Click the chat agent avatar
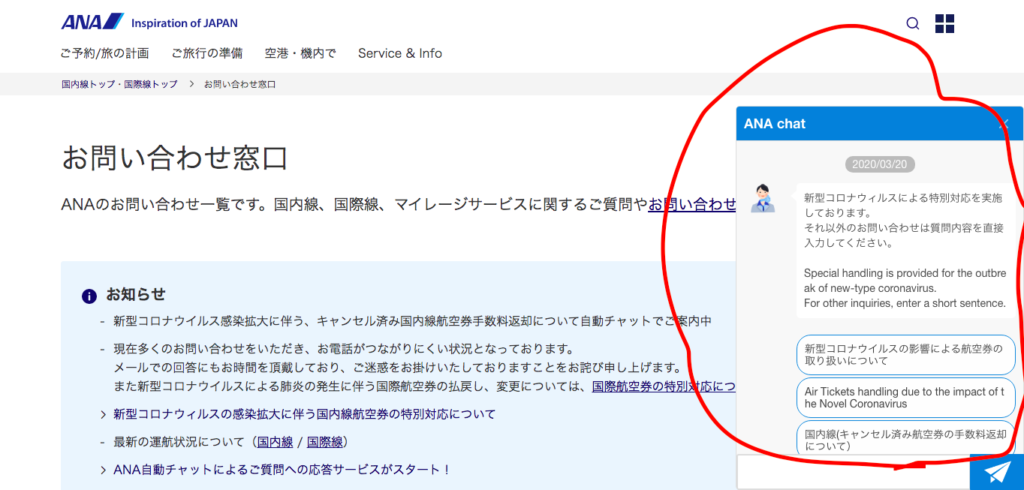 762,198
